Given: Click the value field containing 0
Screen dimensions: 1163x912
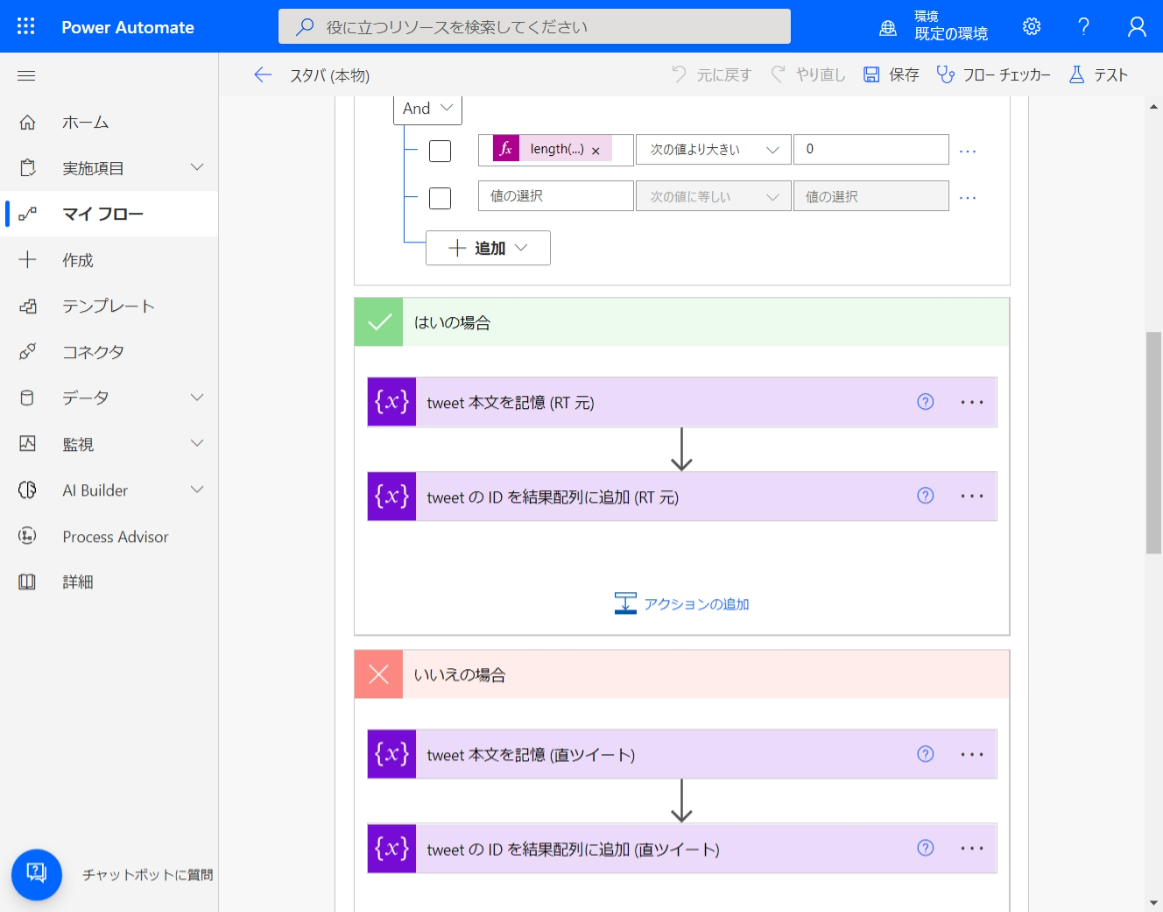Looking at the screenshot, I should point(871,149).
